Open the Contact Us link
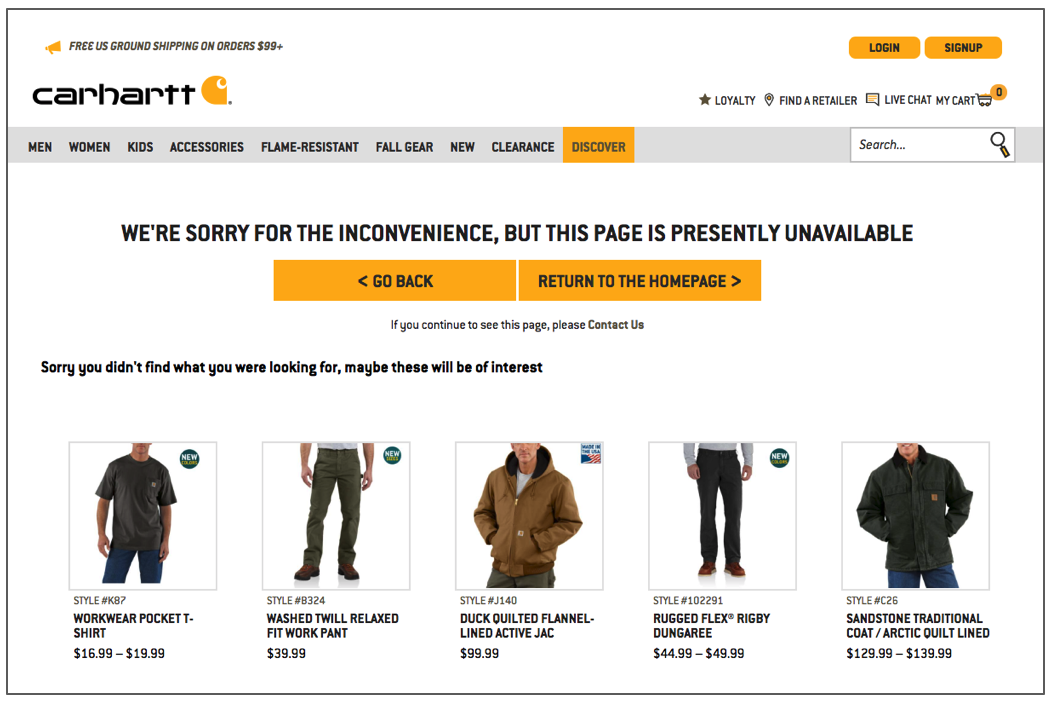This screenshot has width=1050, height=701. click(x=616, y=324)
